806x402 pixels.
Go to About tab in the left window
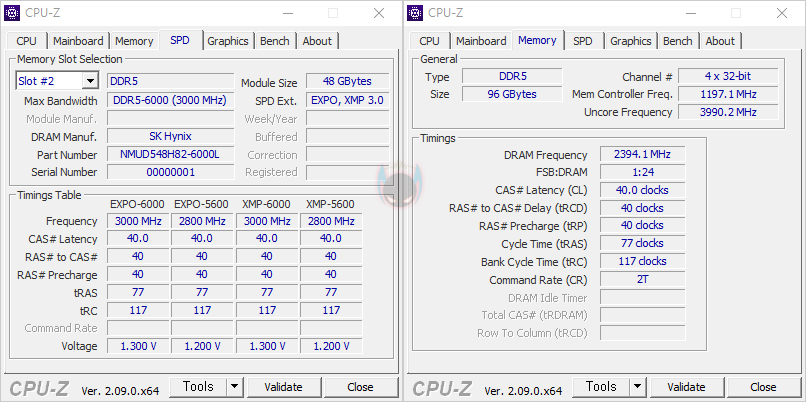[x=317, y=41]
